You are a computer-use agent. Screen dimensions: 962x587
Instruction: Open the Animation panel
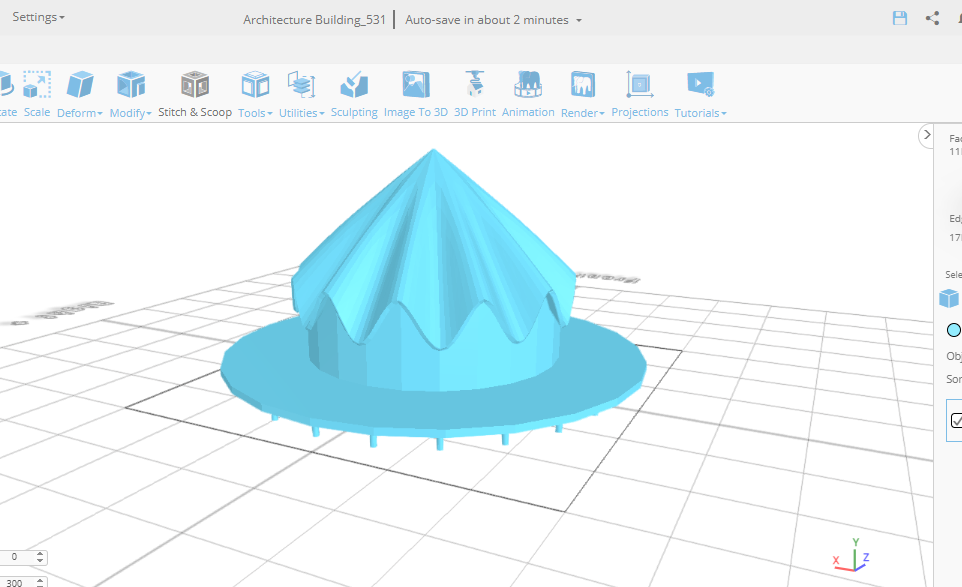pos(528,95)
